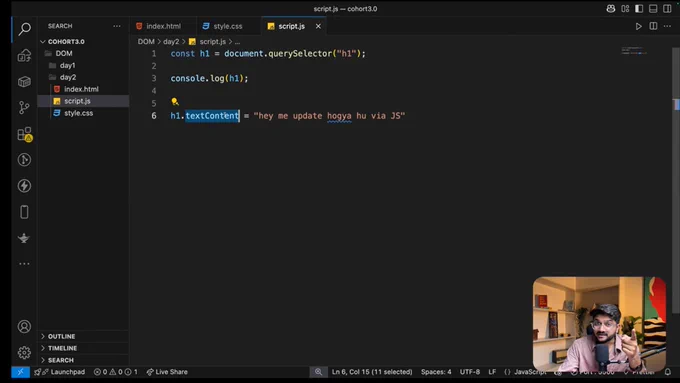This screenshot has height=383, width=680.
Task: Switch to the style.css tab
Action: click(x=228, y=26)
